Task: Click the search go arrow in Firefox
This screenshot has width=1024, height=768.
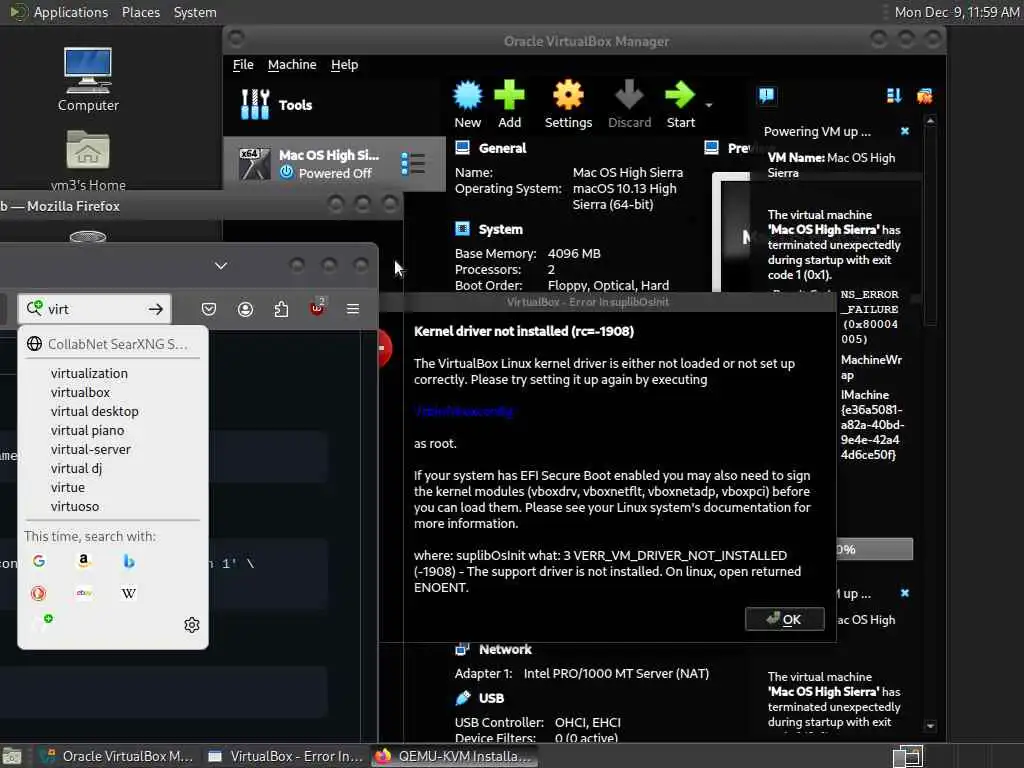Action: pyautogui.click(x=155, y=309)
